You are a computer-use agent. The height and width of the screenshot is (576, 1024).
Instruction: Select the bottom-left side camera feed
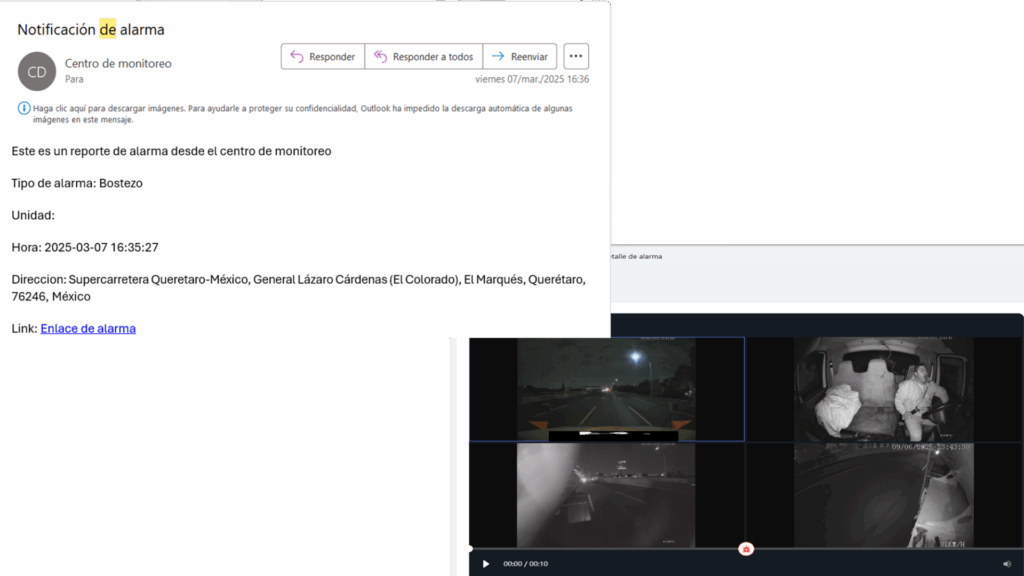[x=607, y=495]
